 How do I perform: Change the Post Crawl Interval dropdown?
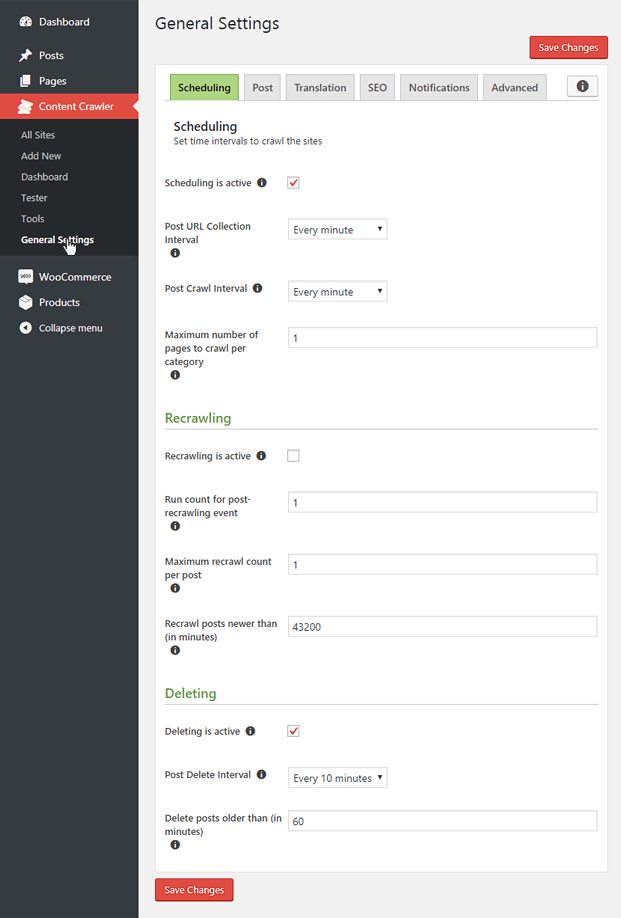(x=337, y=291)
